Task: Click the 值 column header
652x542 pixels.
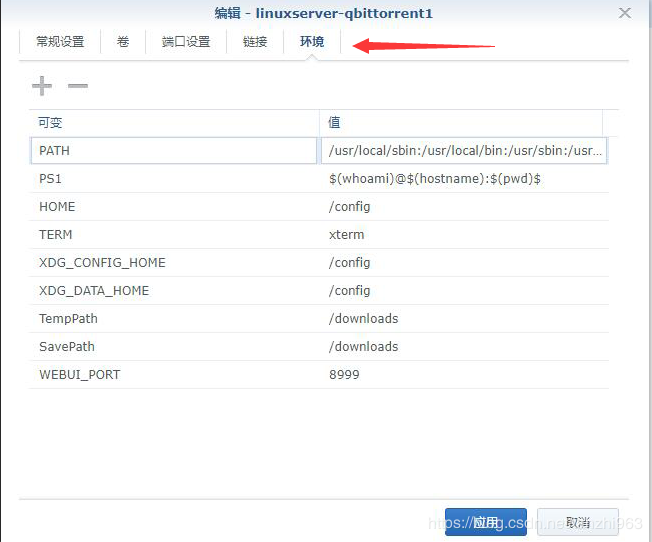Action: coord(460,122)
